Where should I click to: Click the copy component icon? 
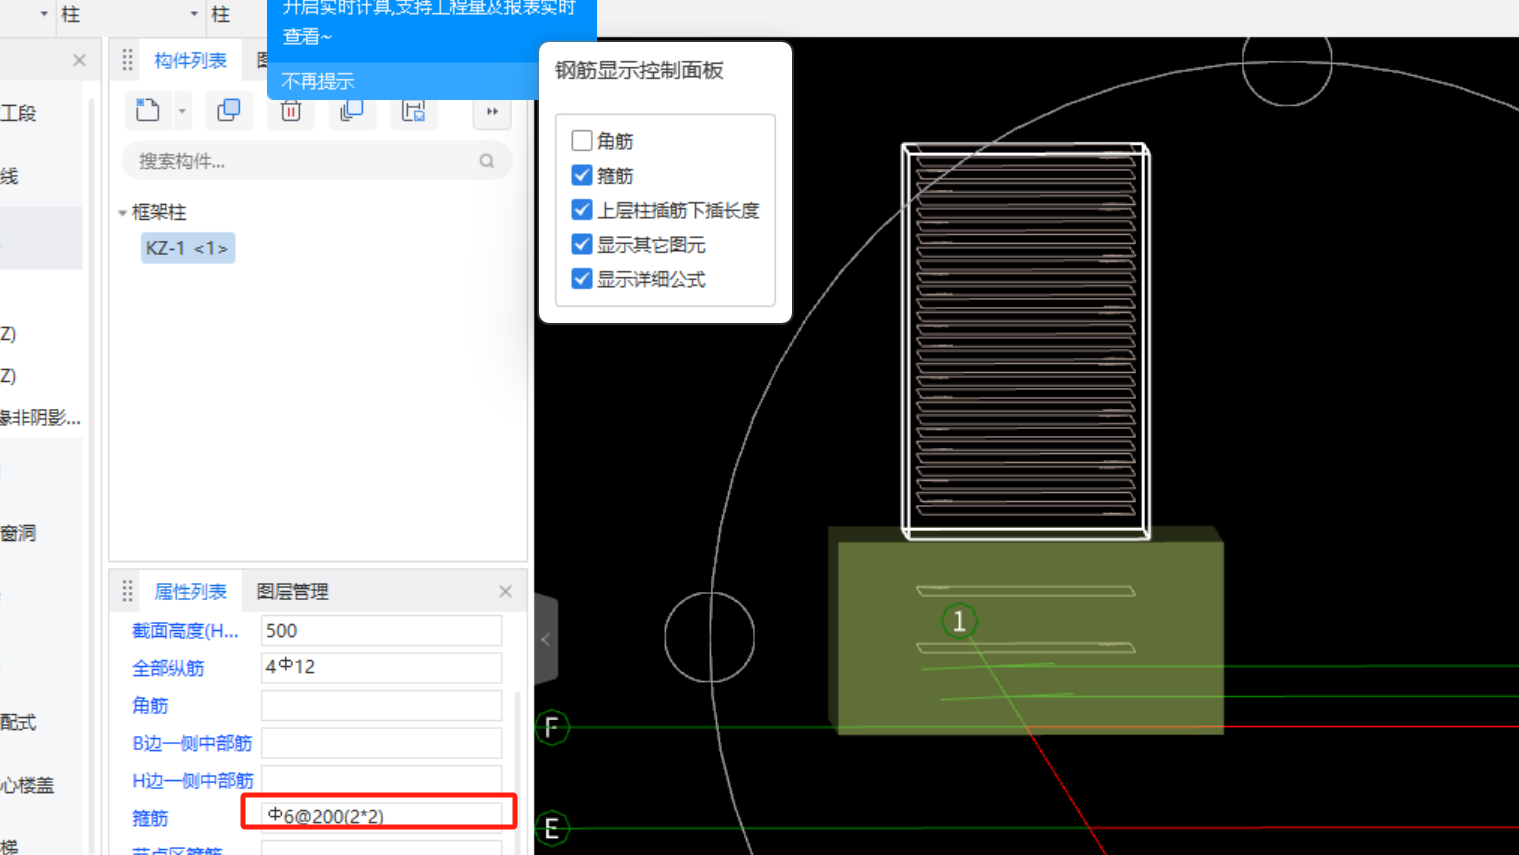click(x=229, y=110)
